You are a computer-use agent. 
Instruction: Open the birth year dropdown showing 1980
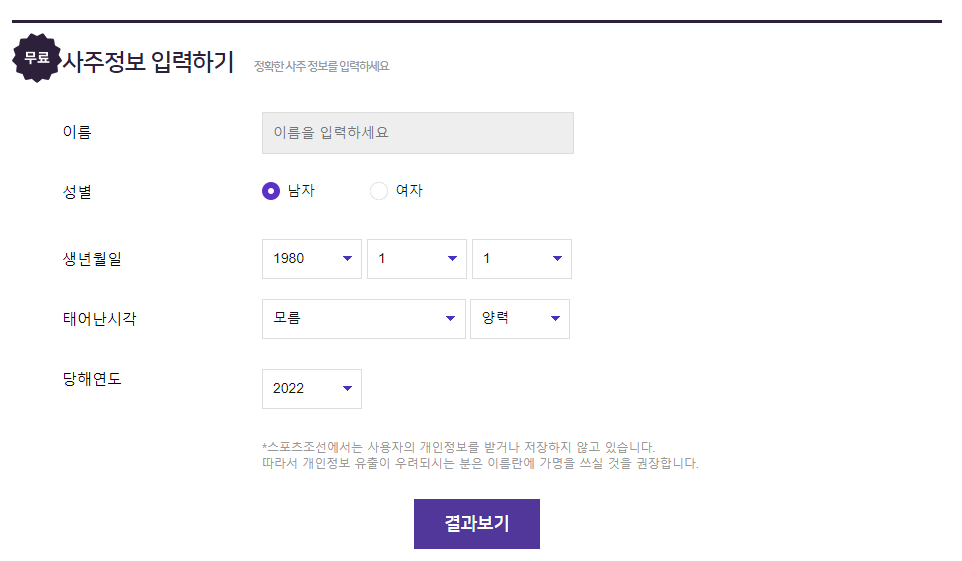coord(312,259)
